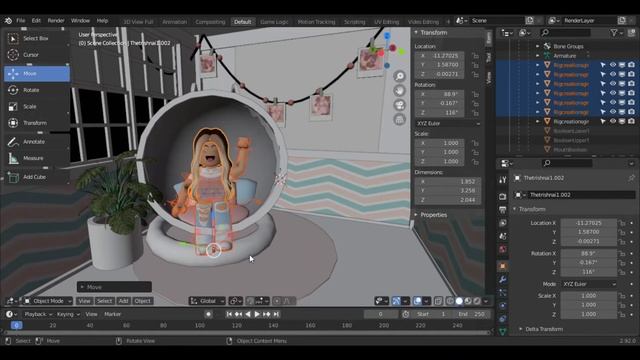Toggle snapping magnet icon
The height and width of the screenshot is (360, 640).
click(250, 301)
